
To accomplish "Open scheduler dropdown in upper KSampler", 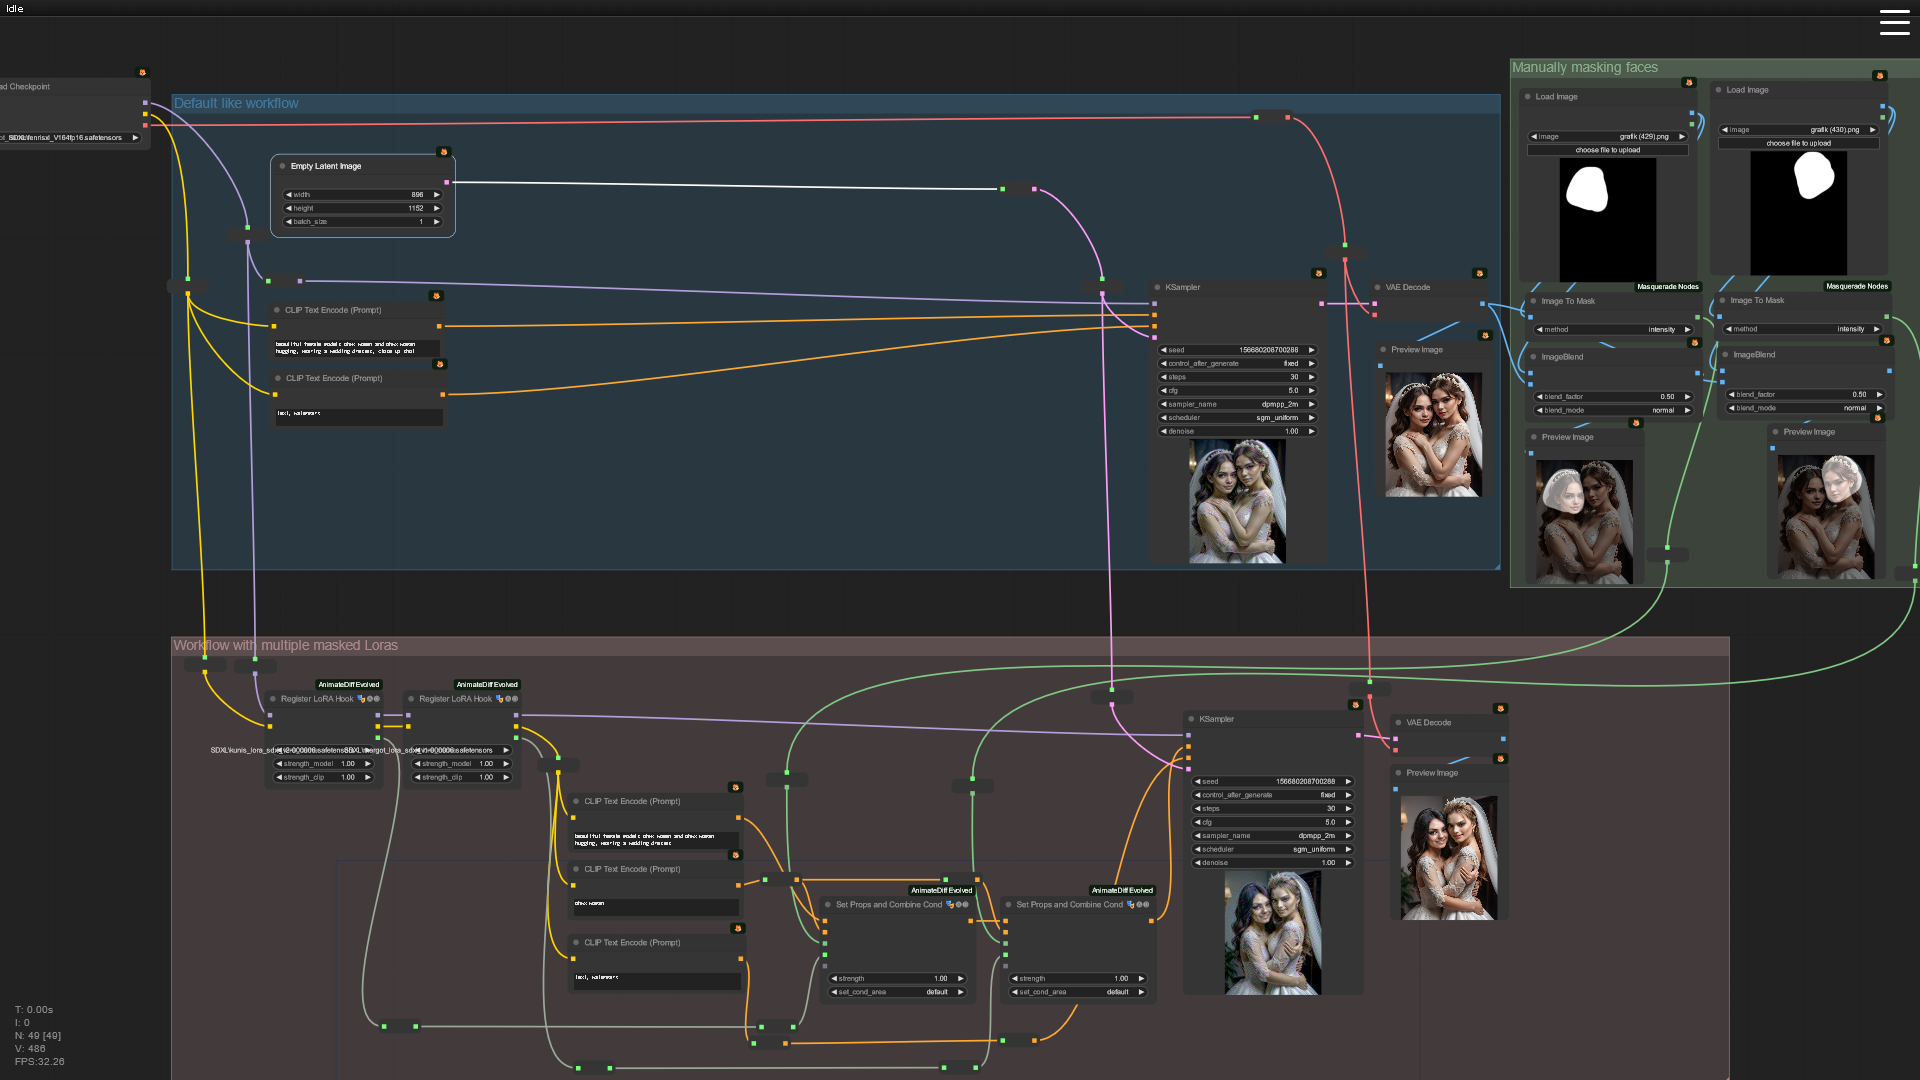I will click(1238, 418).
